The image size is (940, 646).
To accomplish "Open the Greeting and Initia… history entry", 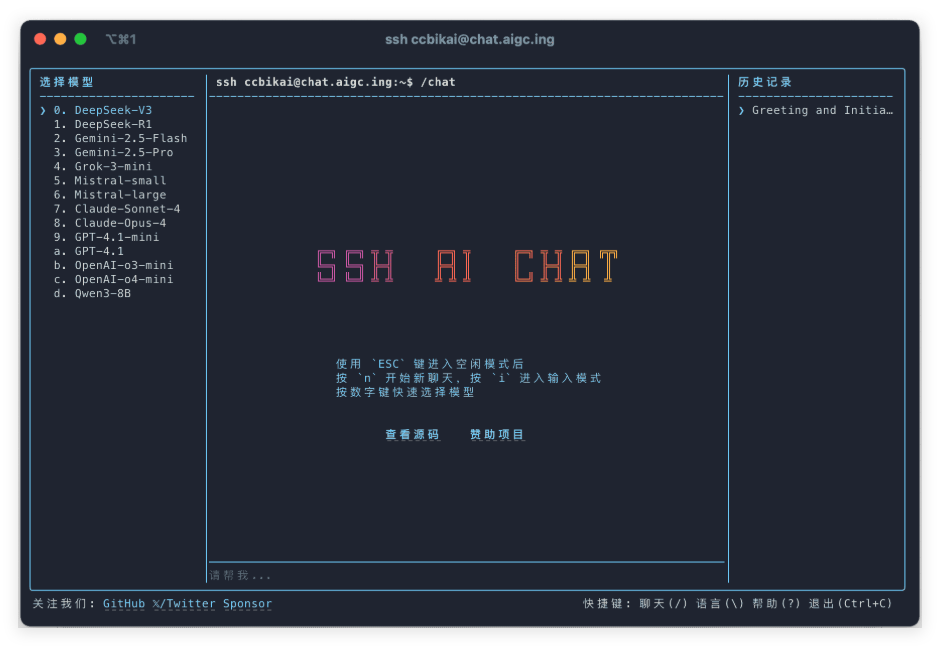I will click(815, 110).
